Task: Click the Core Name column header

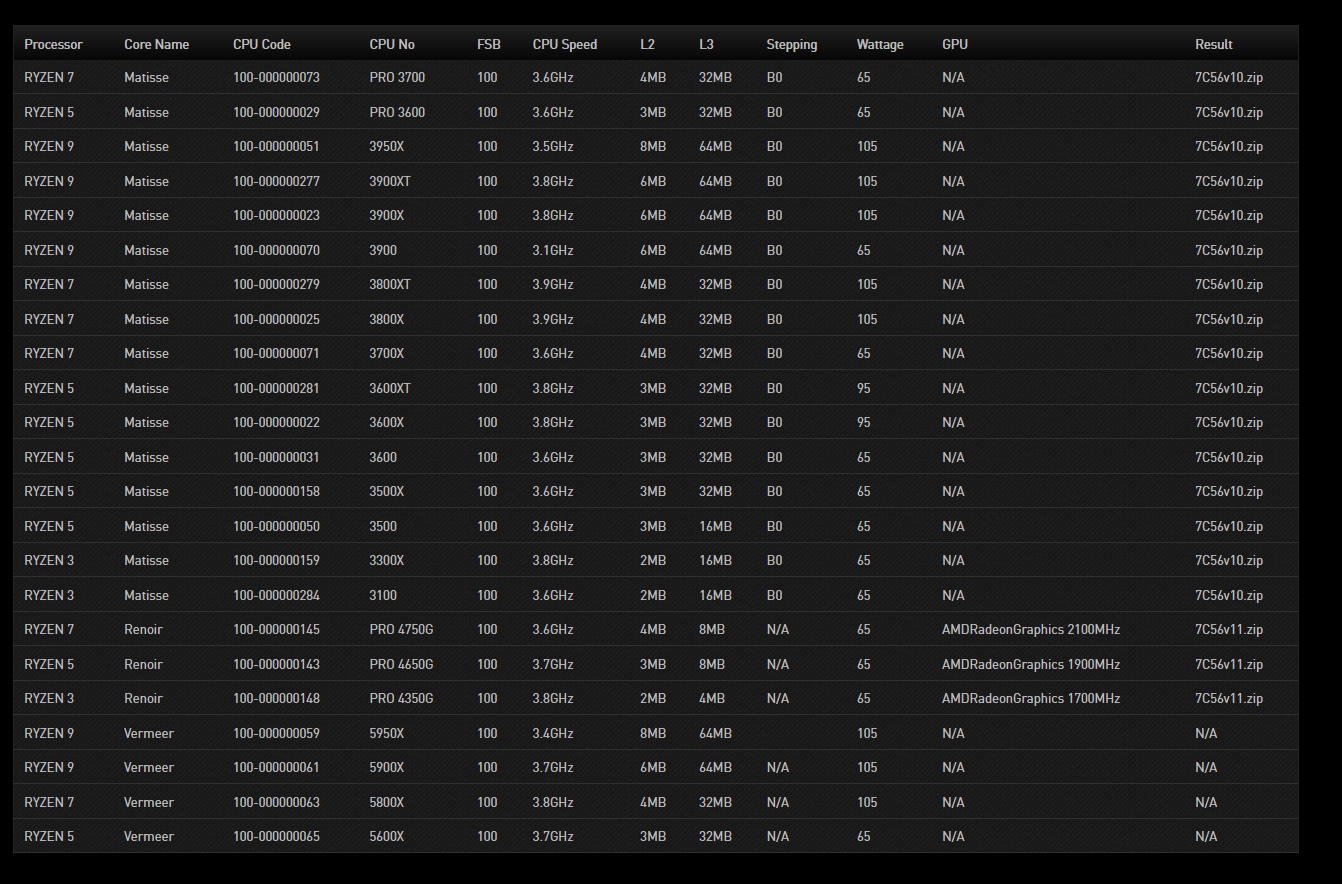Action: (x=156, y=44)
